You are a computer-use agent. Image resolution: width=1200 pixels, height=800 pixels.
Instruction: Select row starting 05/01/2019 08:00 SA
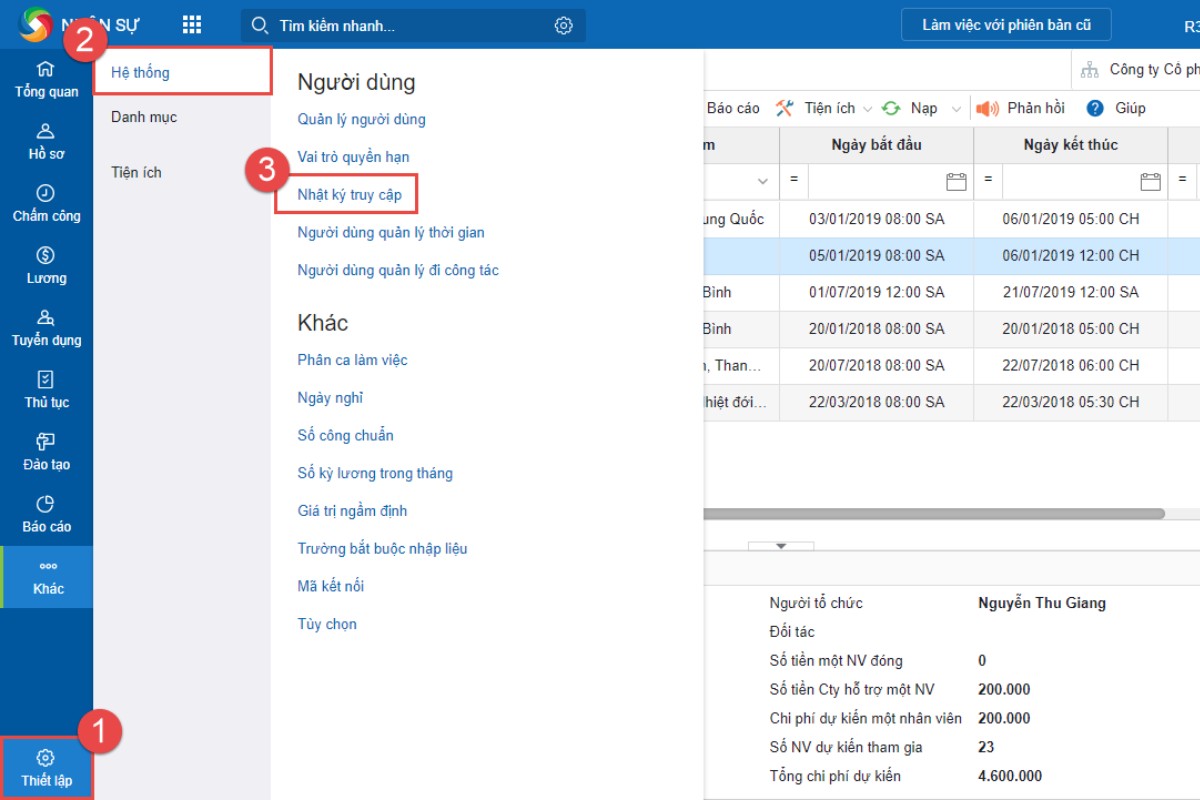952,256
